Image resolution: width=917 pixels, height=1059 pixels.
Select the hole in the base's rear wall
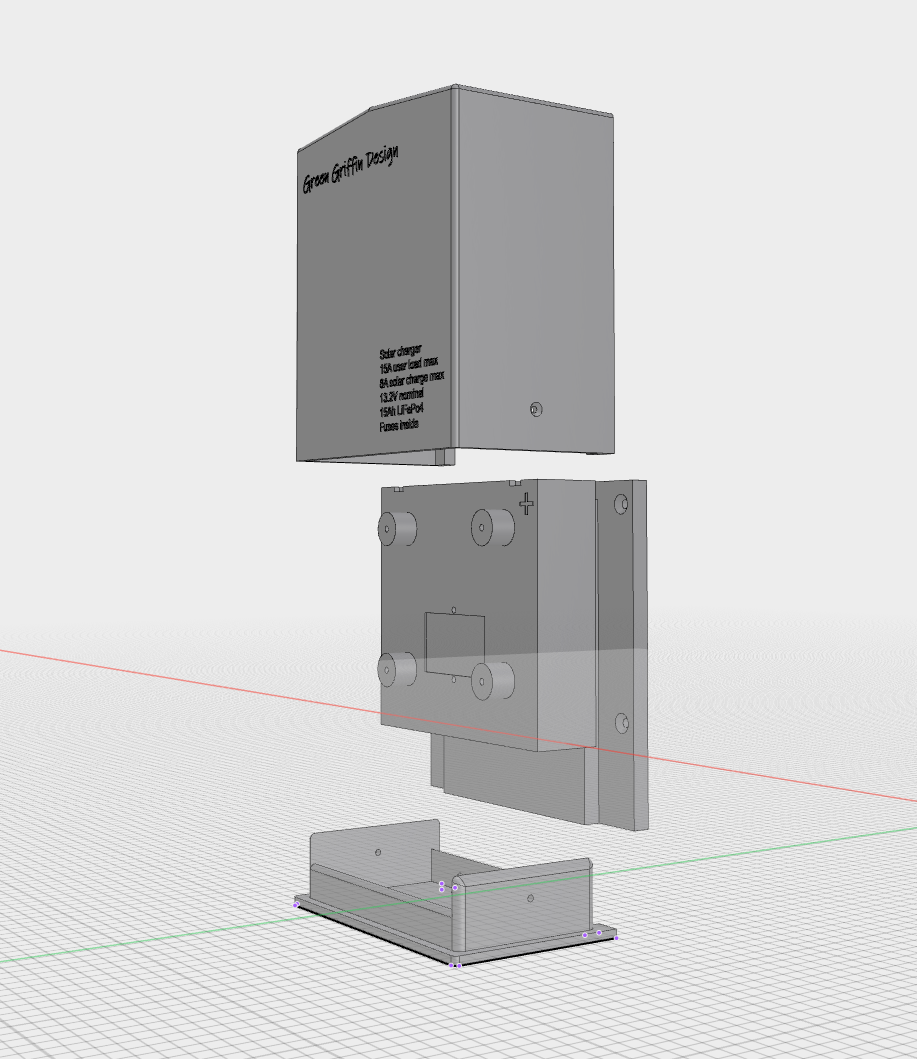378,852
